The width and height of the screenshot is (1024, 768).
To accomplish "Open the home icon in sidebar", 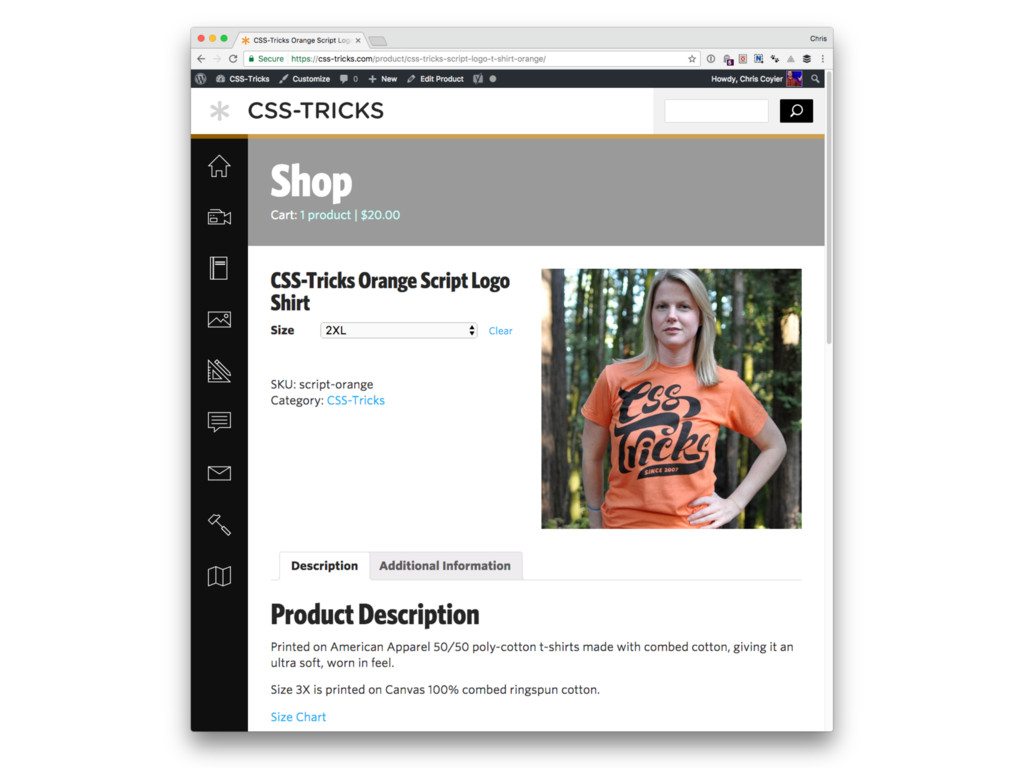I will pyautogui.click(x=219, y=166).
